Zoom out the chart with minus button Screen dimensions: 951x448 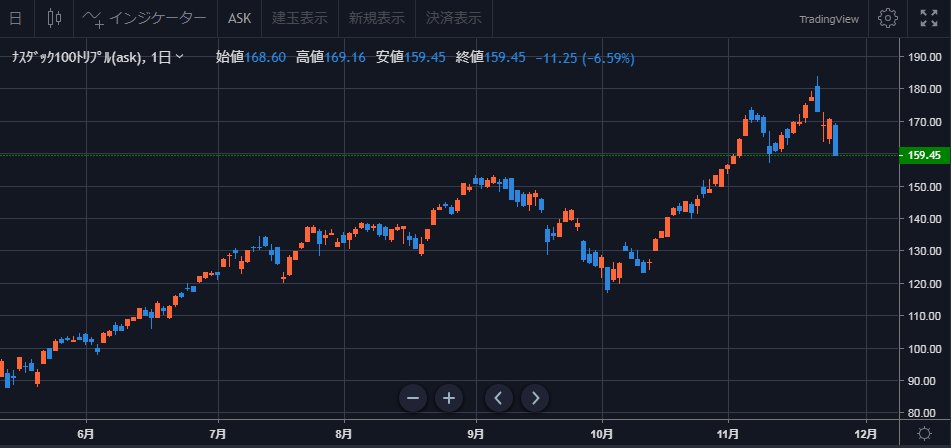pyautogui.click(x=413, y=398)
